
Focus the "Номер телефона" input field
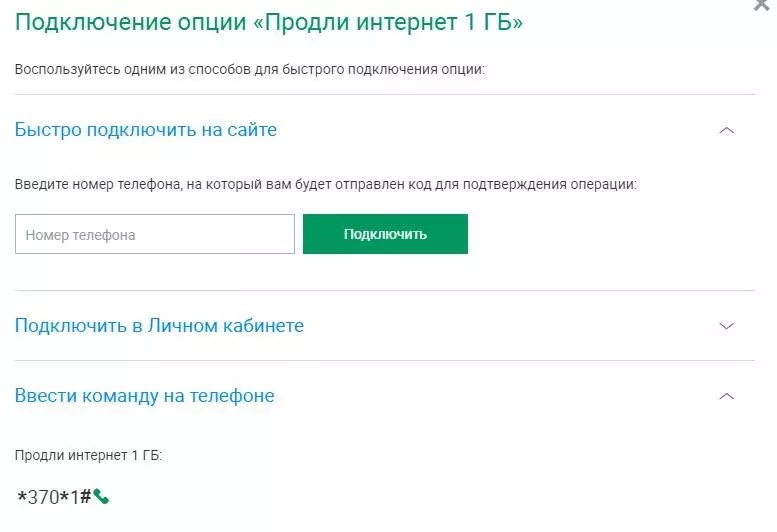[155, 234]
